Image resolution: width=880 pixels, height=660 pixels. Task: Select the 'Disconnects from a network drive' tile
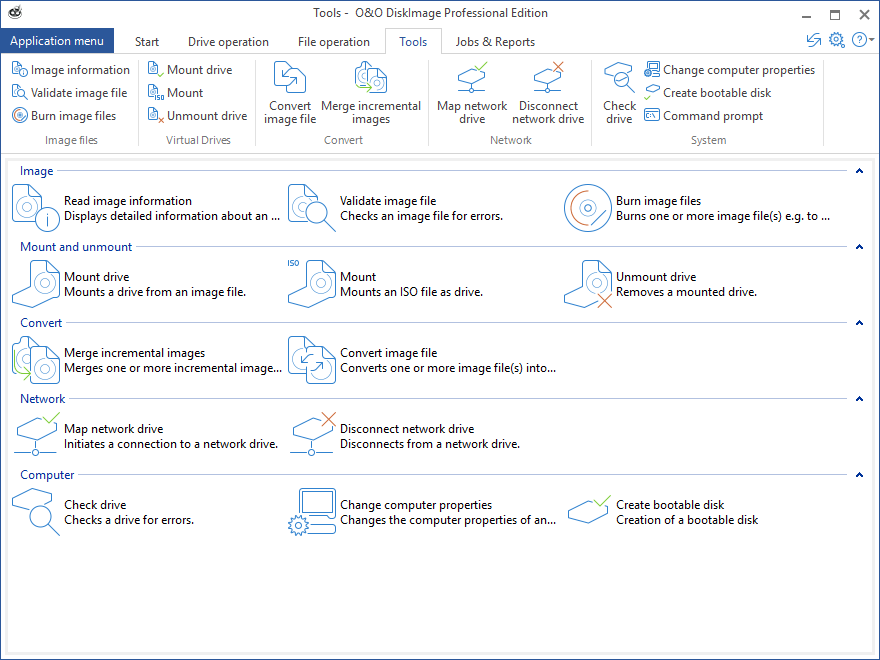(x=404, y=436)
